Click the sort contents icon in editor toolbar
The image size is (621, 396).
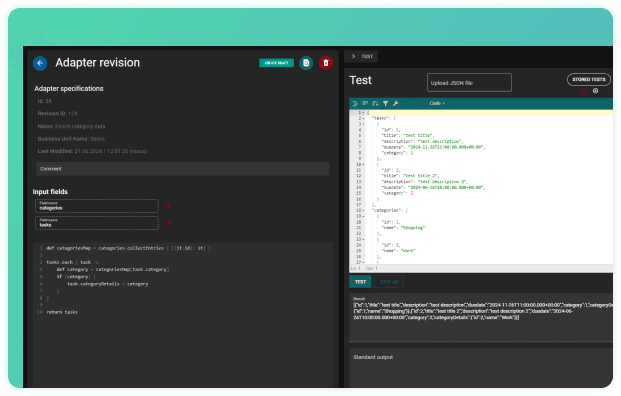tap(375, 103)
